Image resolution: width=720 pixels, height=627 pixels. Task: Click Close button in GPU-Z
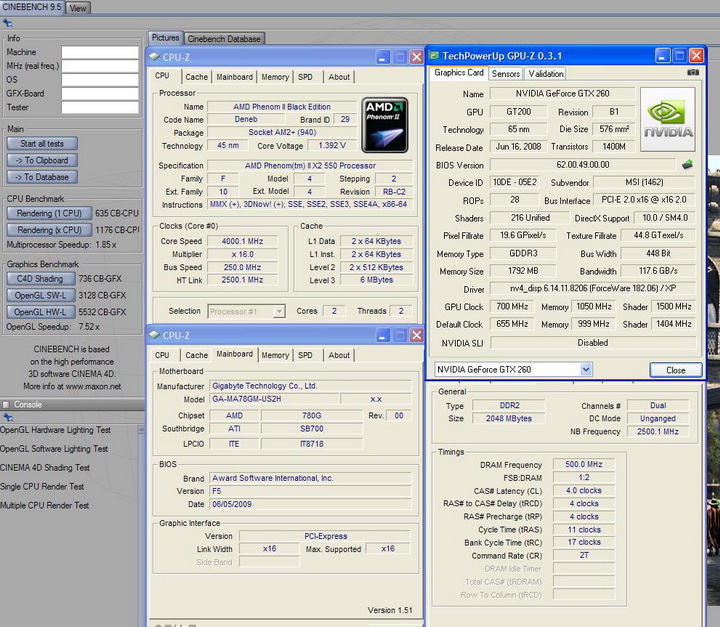click(x=676, y=370)
